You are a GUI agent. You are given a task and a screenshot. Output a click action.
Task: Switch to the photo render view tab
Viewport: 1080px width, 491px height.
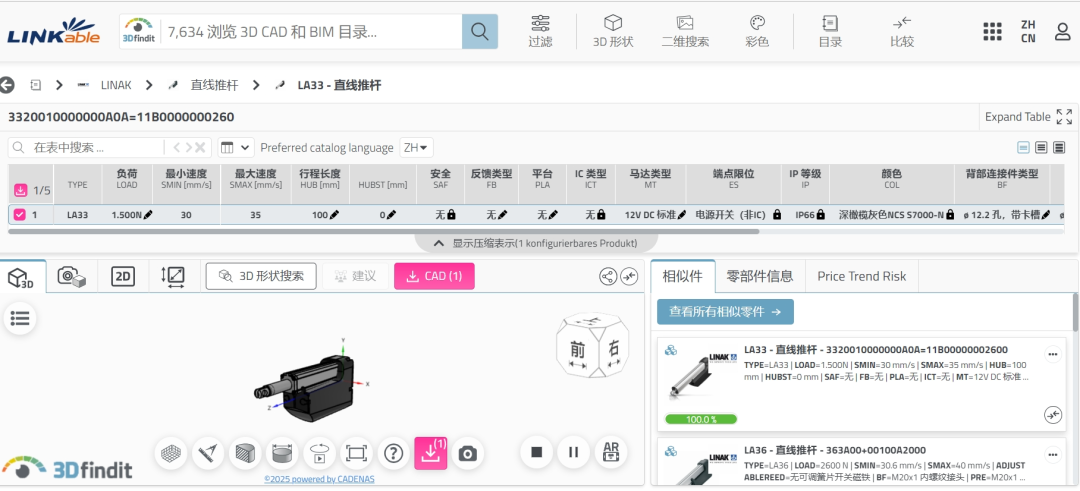(x=72, y=277)
